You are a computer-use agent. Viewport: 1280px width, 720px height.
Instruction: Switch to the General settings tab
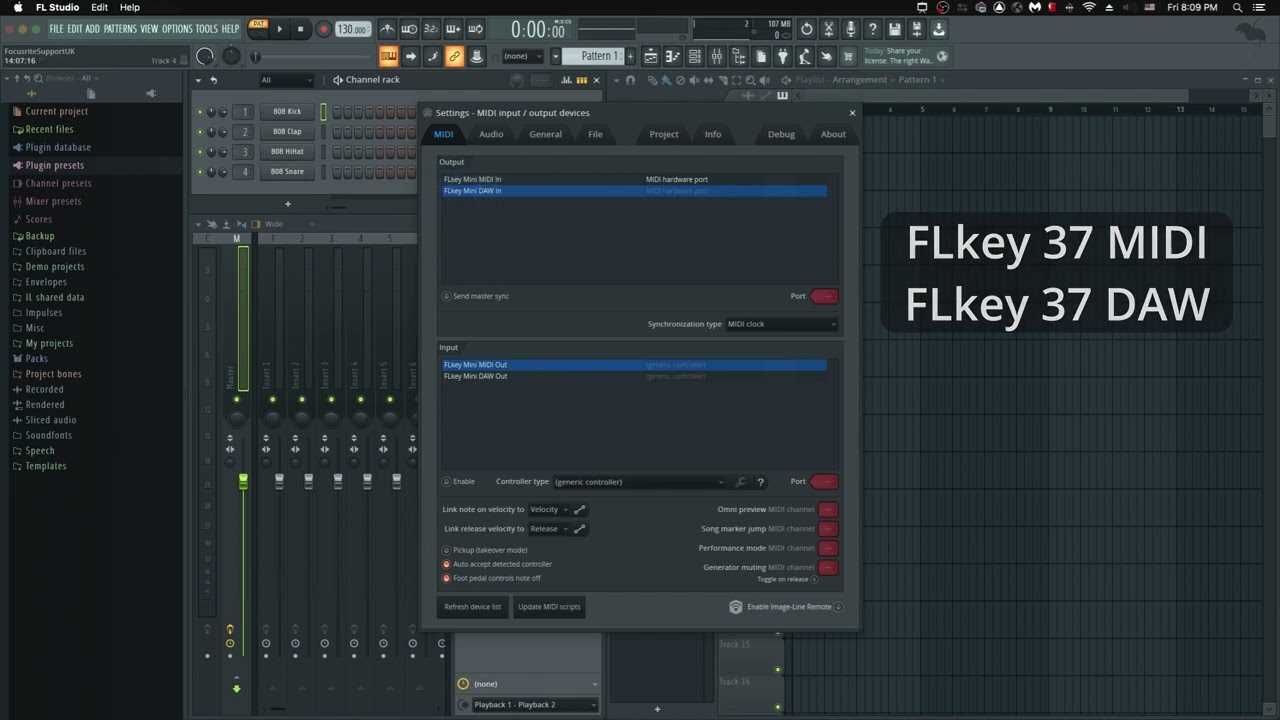tap(545, 134)
